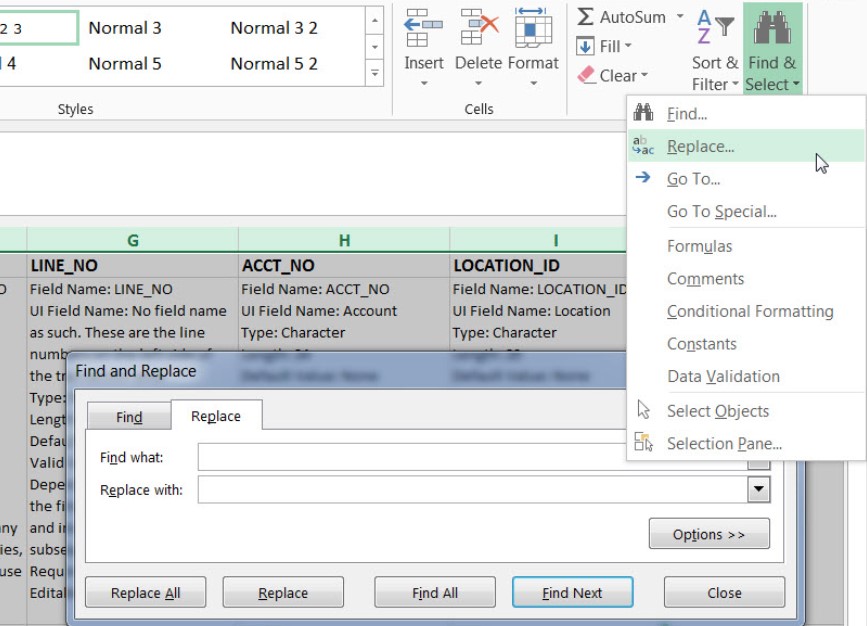This screenshot has height=626, width=867.
Task: Click into the Find what field
Action: click(x=420, y=457)
